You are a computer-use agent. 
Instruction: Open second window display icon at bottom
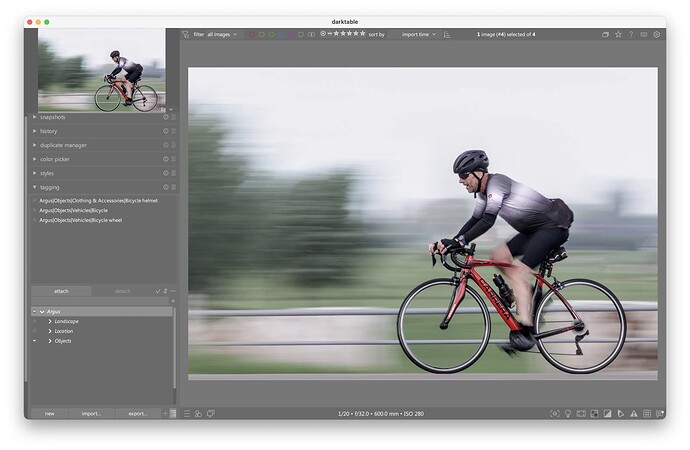click(211, 413)
